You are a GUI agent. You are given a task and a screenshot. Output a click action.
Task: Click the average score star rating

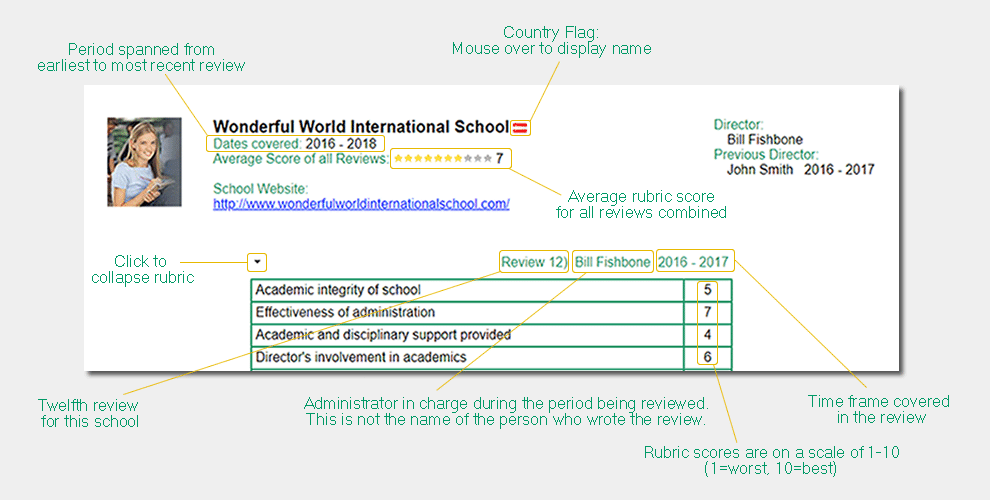click(x=443, y=158)
